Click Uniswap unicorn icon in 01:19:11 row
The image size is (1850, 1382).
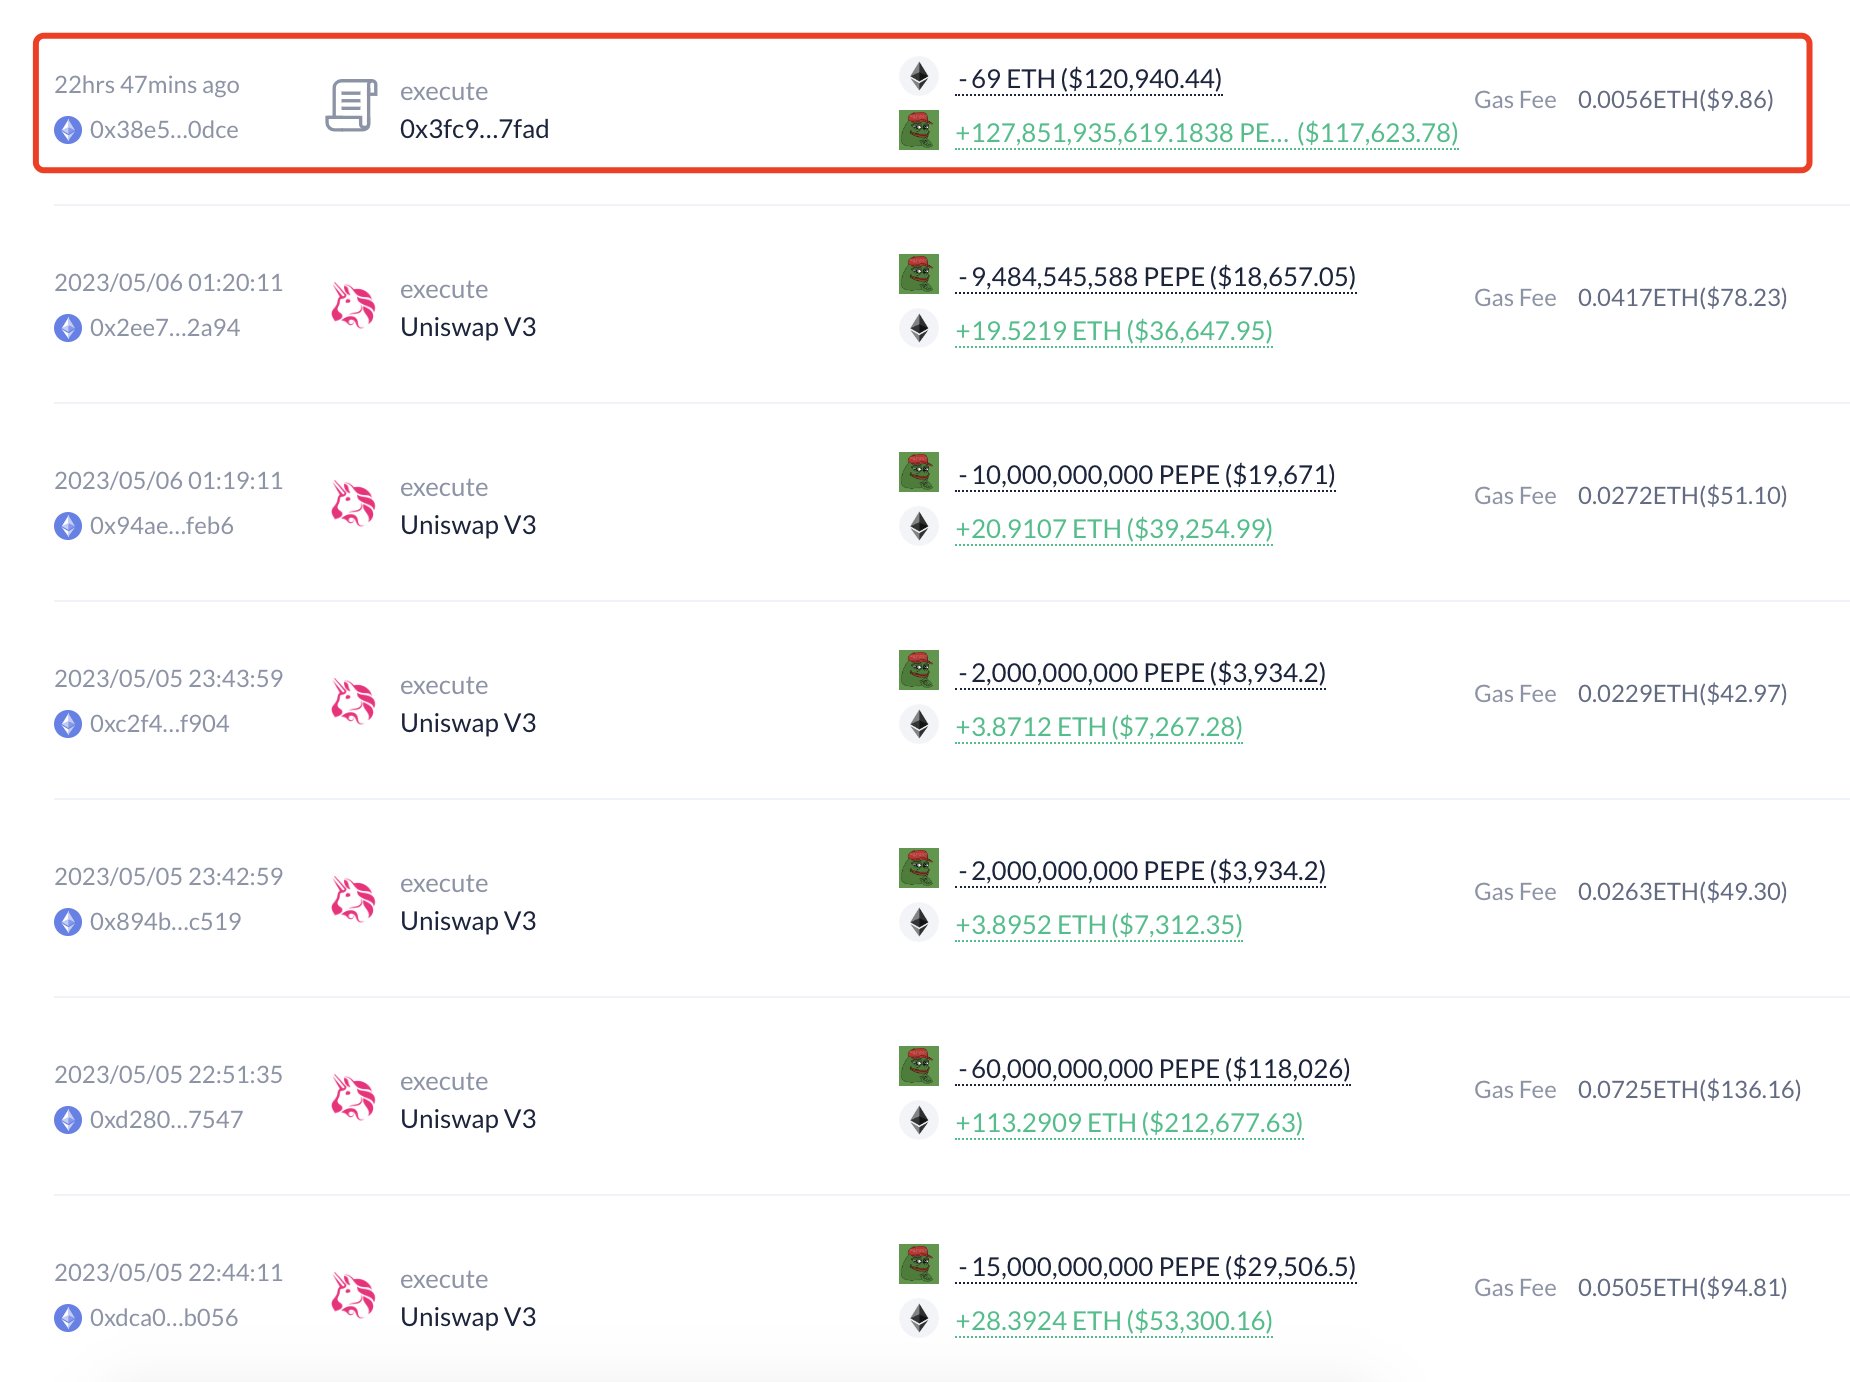click(353, 504)
